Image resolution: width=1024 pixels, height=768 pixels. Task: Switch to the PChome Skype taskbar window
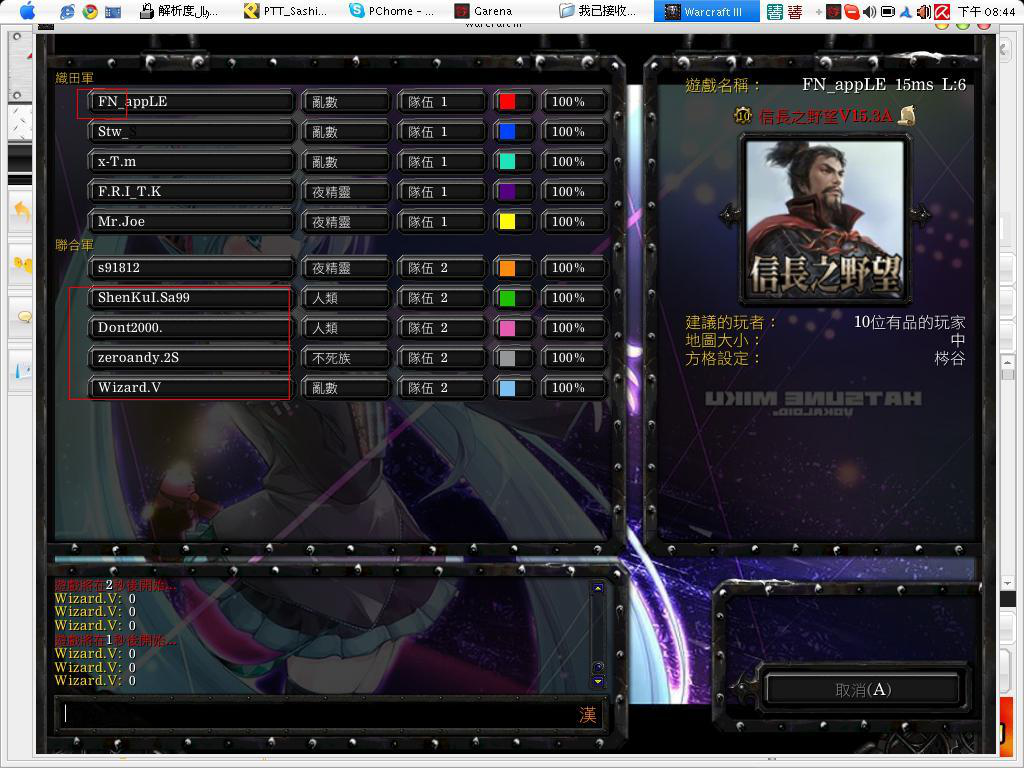click(391, 11)
